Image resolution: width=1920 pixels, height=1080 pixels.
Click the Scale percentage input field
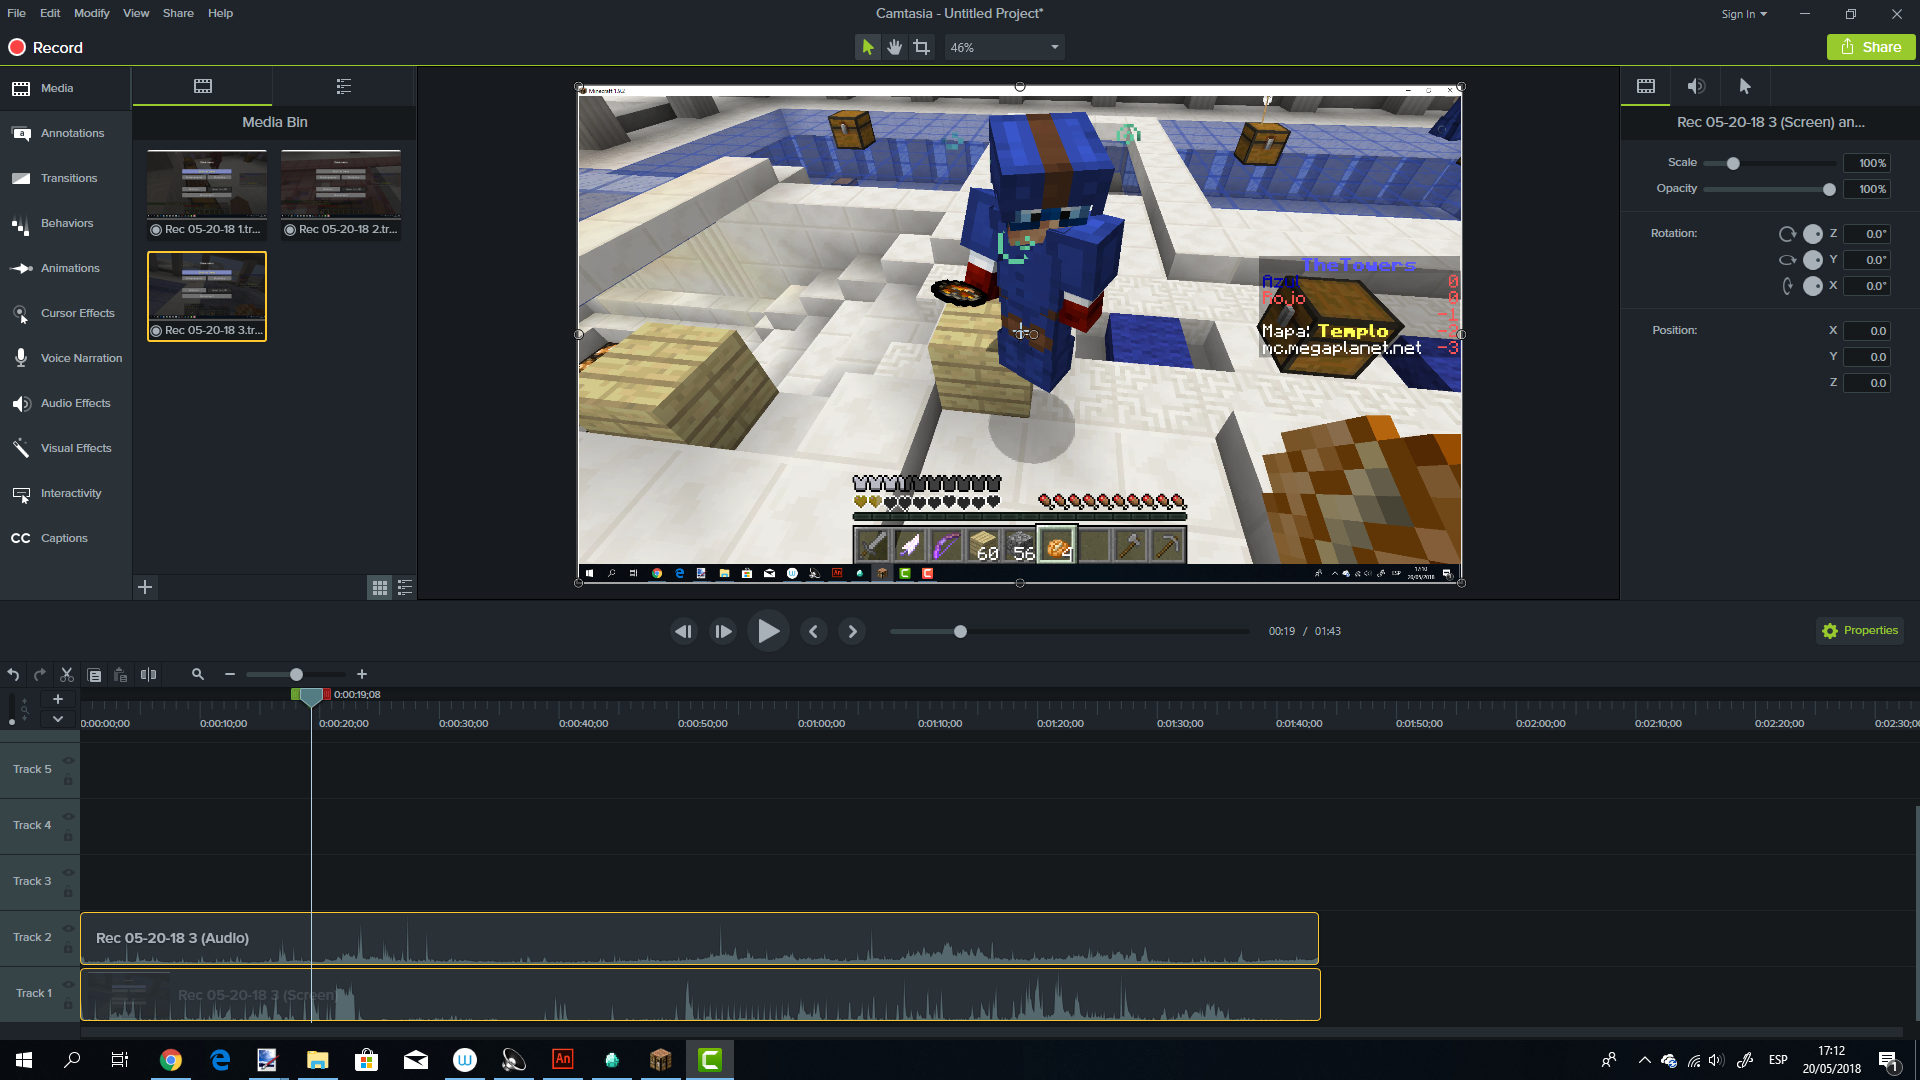pyautogui.click(x=1867, y=163)
